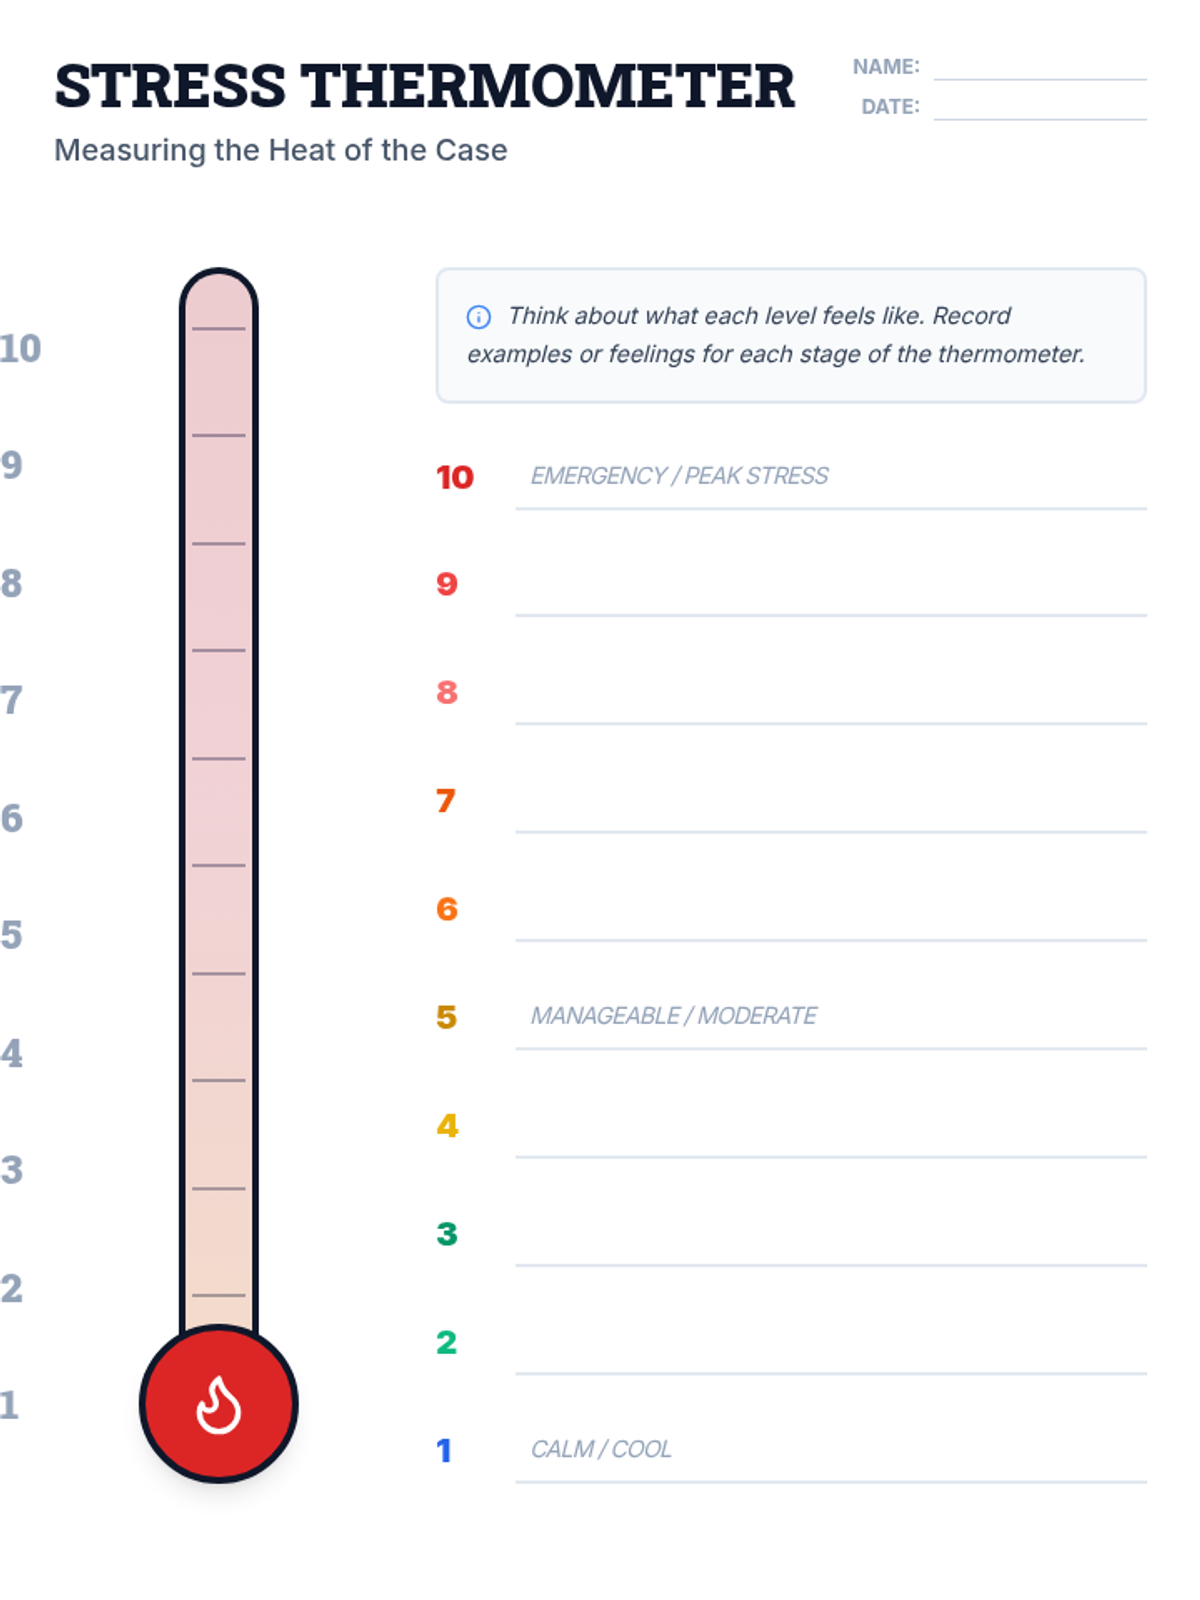Click the Stress Thermometer title
This screenshot has height=1600, width=1200.
point(424,87)
